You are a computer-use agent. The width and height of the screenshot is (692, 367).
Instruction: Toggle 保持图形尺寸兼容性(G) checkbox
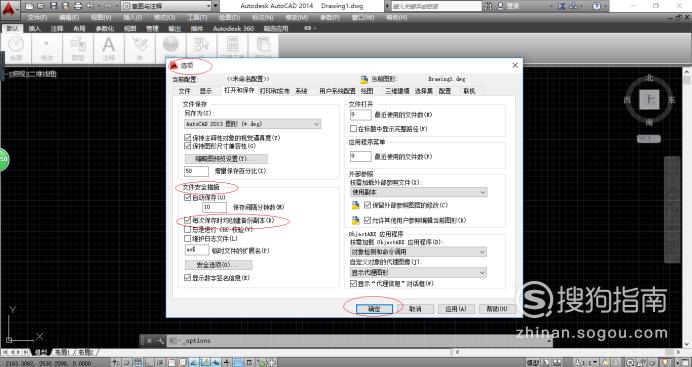188,146
